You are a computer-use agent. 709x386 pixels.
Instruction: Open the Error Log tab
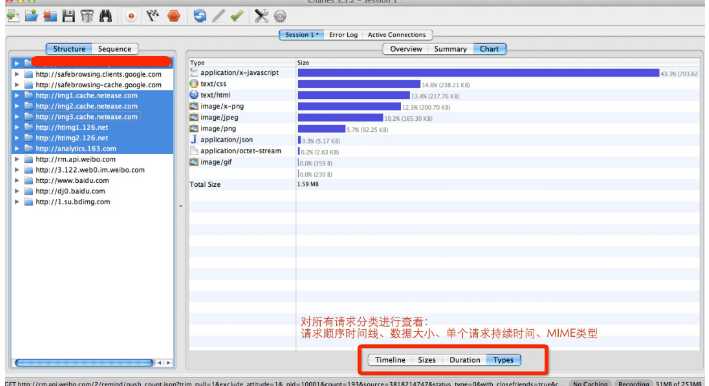(x=343, y=35)
